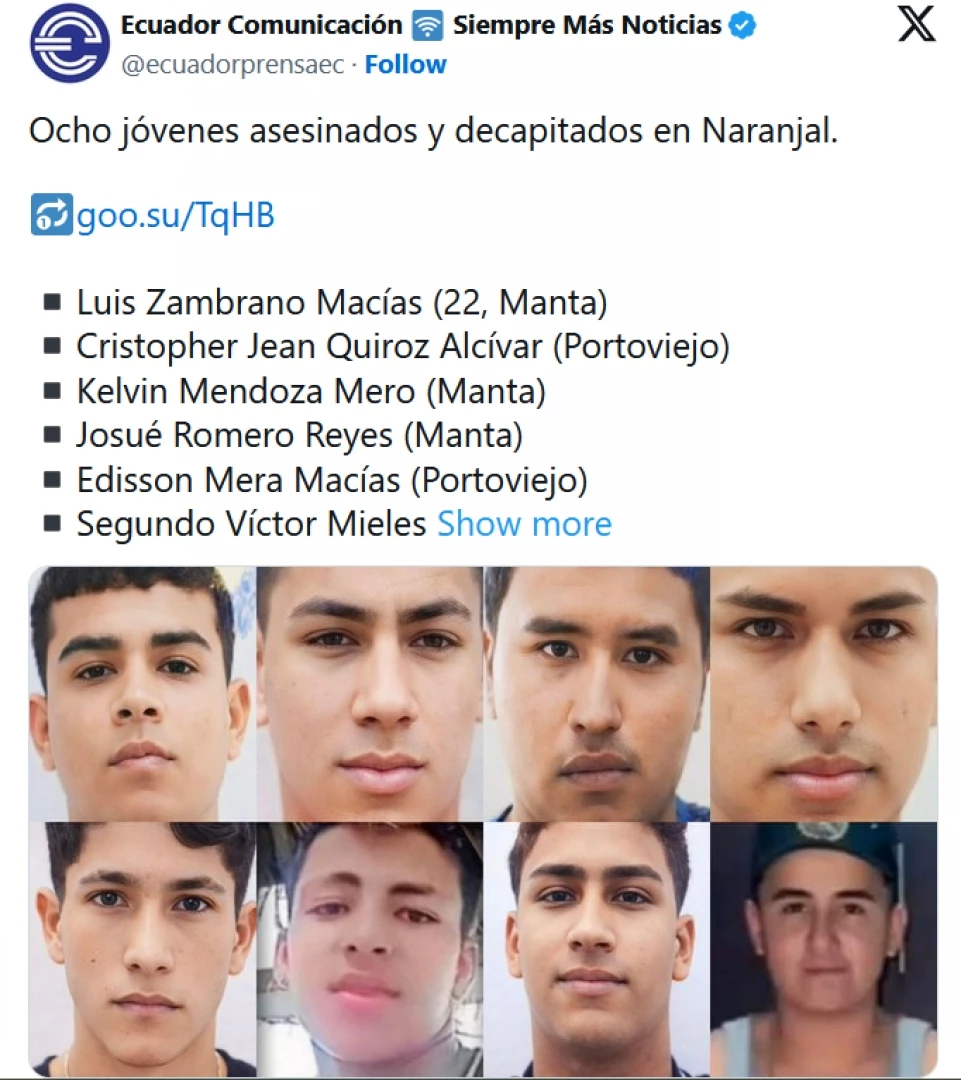Open first photo in the top row
This screenshot has height=1080, width=961.
pyautogui.click(x=143, y=694)
